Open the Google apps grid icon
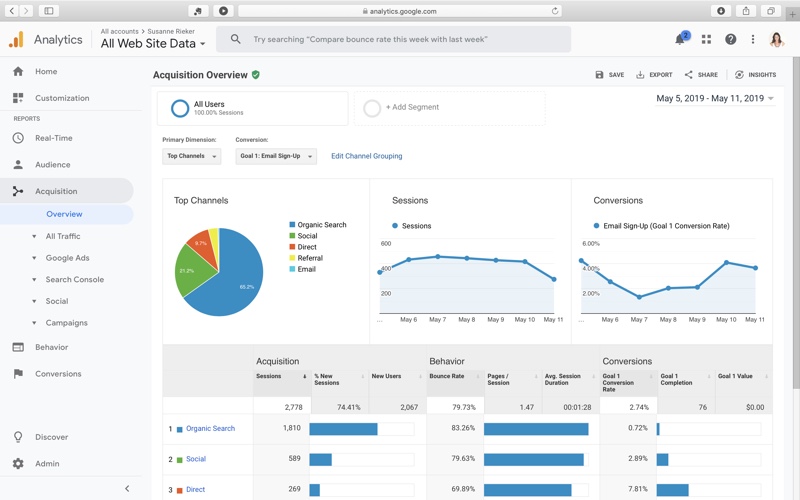800x500 pixels. click(x=706, y=40)
